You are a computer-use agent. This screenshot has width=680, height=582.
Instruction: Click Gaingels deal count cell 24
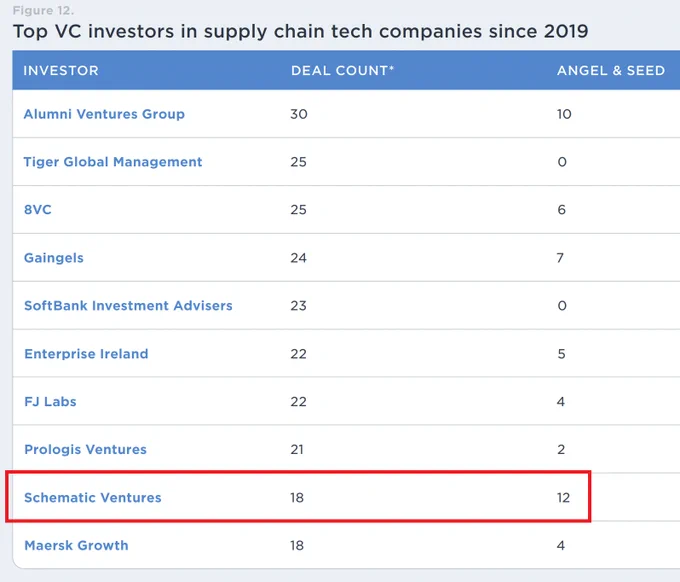[298, 258]
